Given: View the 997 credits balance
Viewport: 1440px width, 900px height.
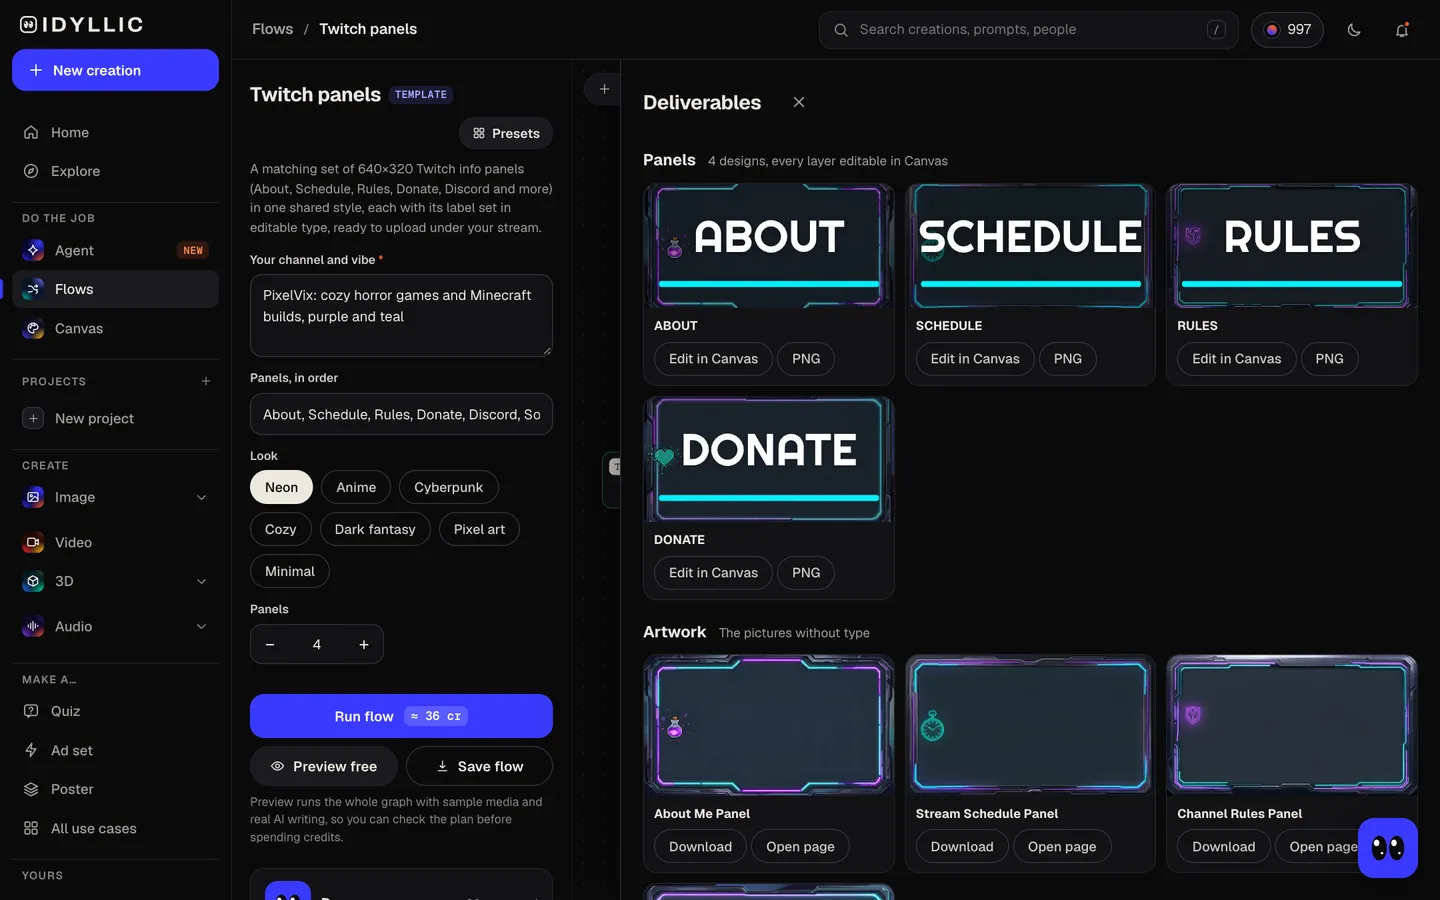Looking at the screenshot, I should coord(1287,30).
